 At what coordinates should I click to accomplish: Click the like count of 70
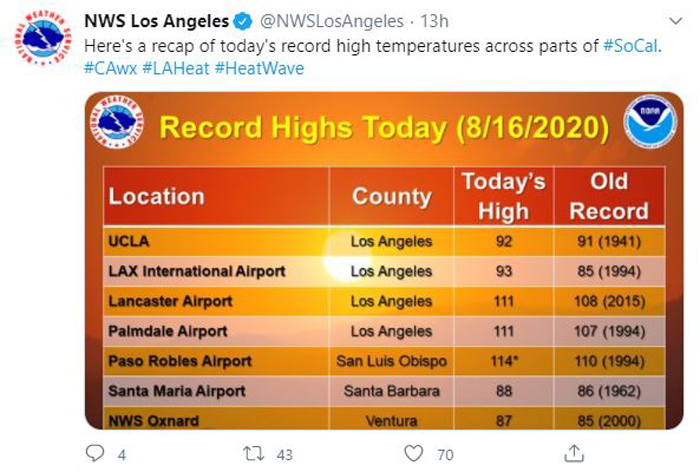point(445,455)
